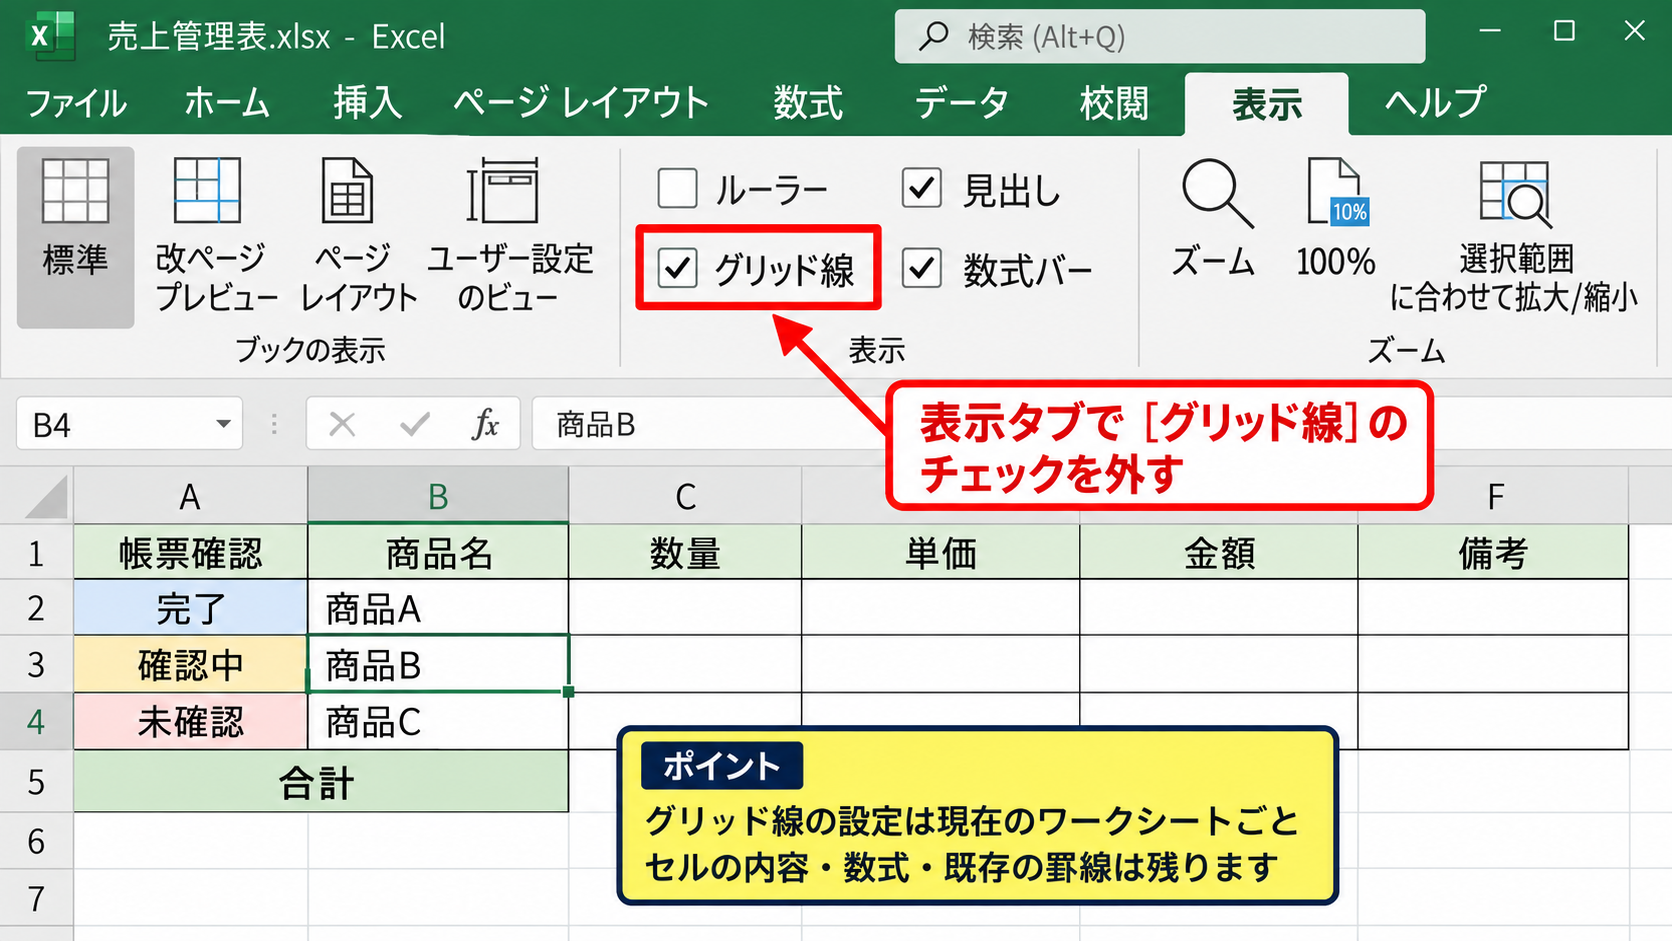Image resolution: width=1672 pixels, height=941 pixels.
Task: Select the 標準 view button
Action: coord(75,237)
